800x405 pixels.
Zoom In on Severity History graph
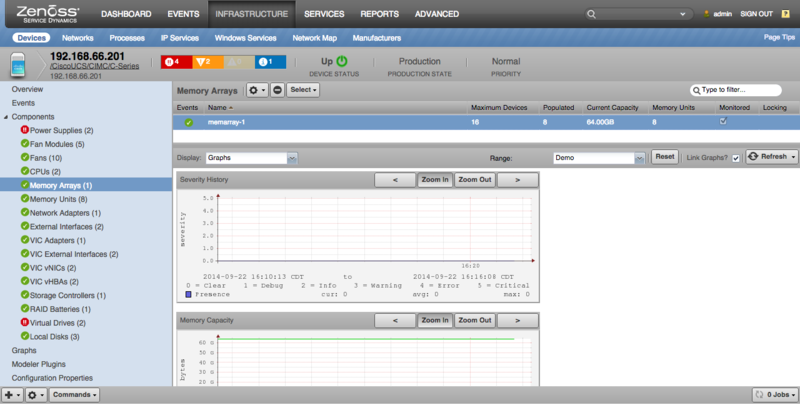click(x=435, y=180)
